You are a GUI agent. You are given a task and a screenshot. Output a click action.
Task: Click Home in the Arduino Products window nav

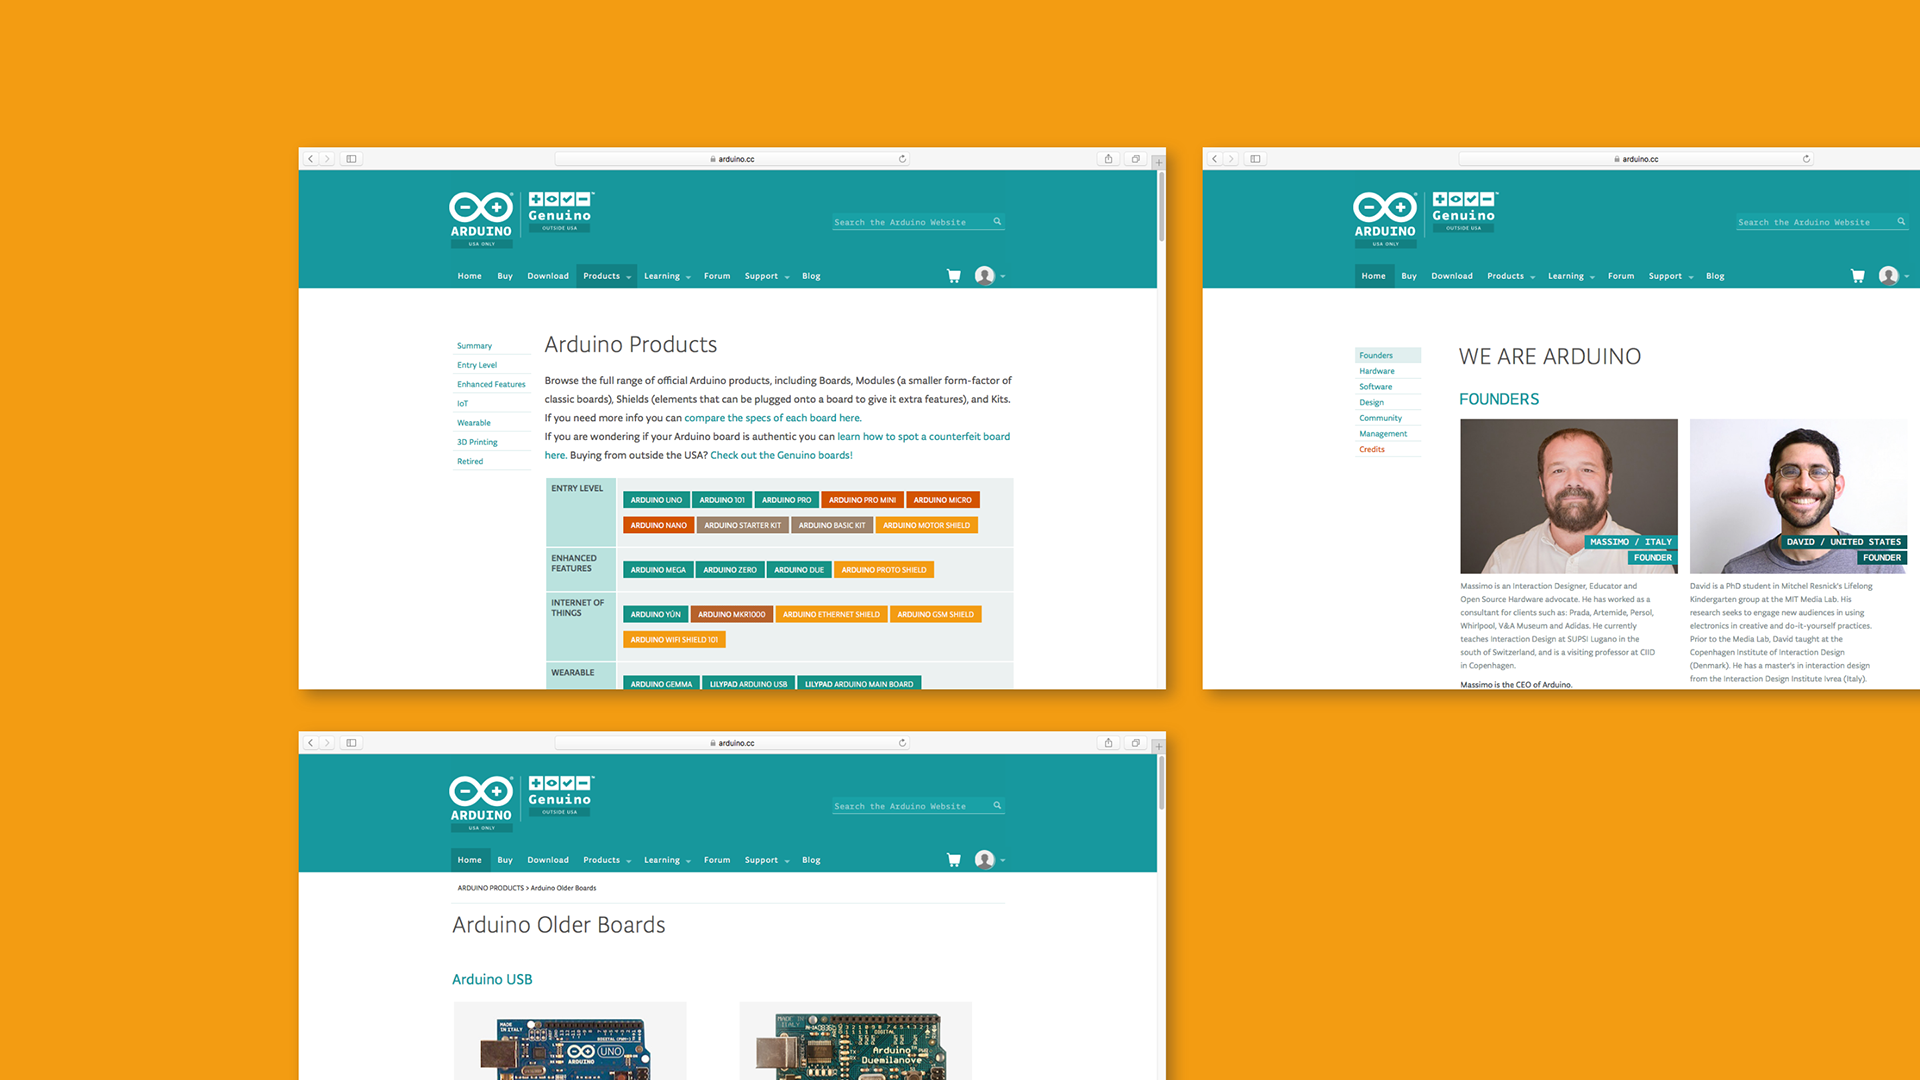[470, 276]
